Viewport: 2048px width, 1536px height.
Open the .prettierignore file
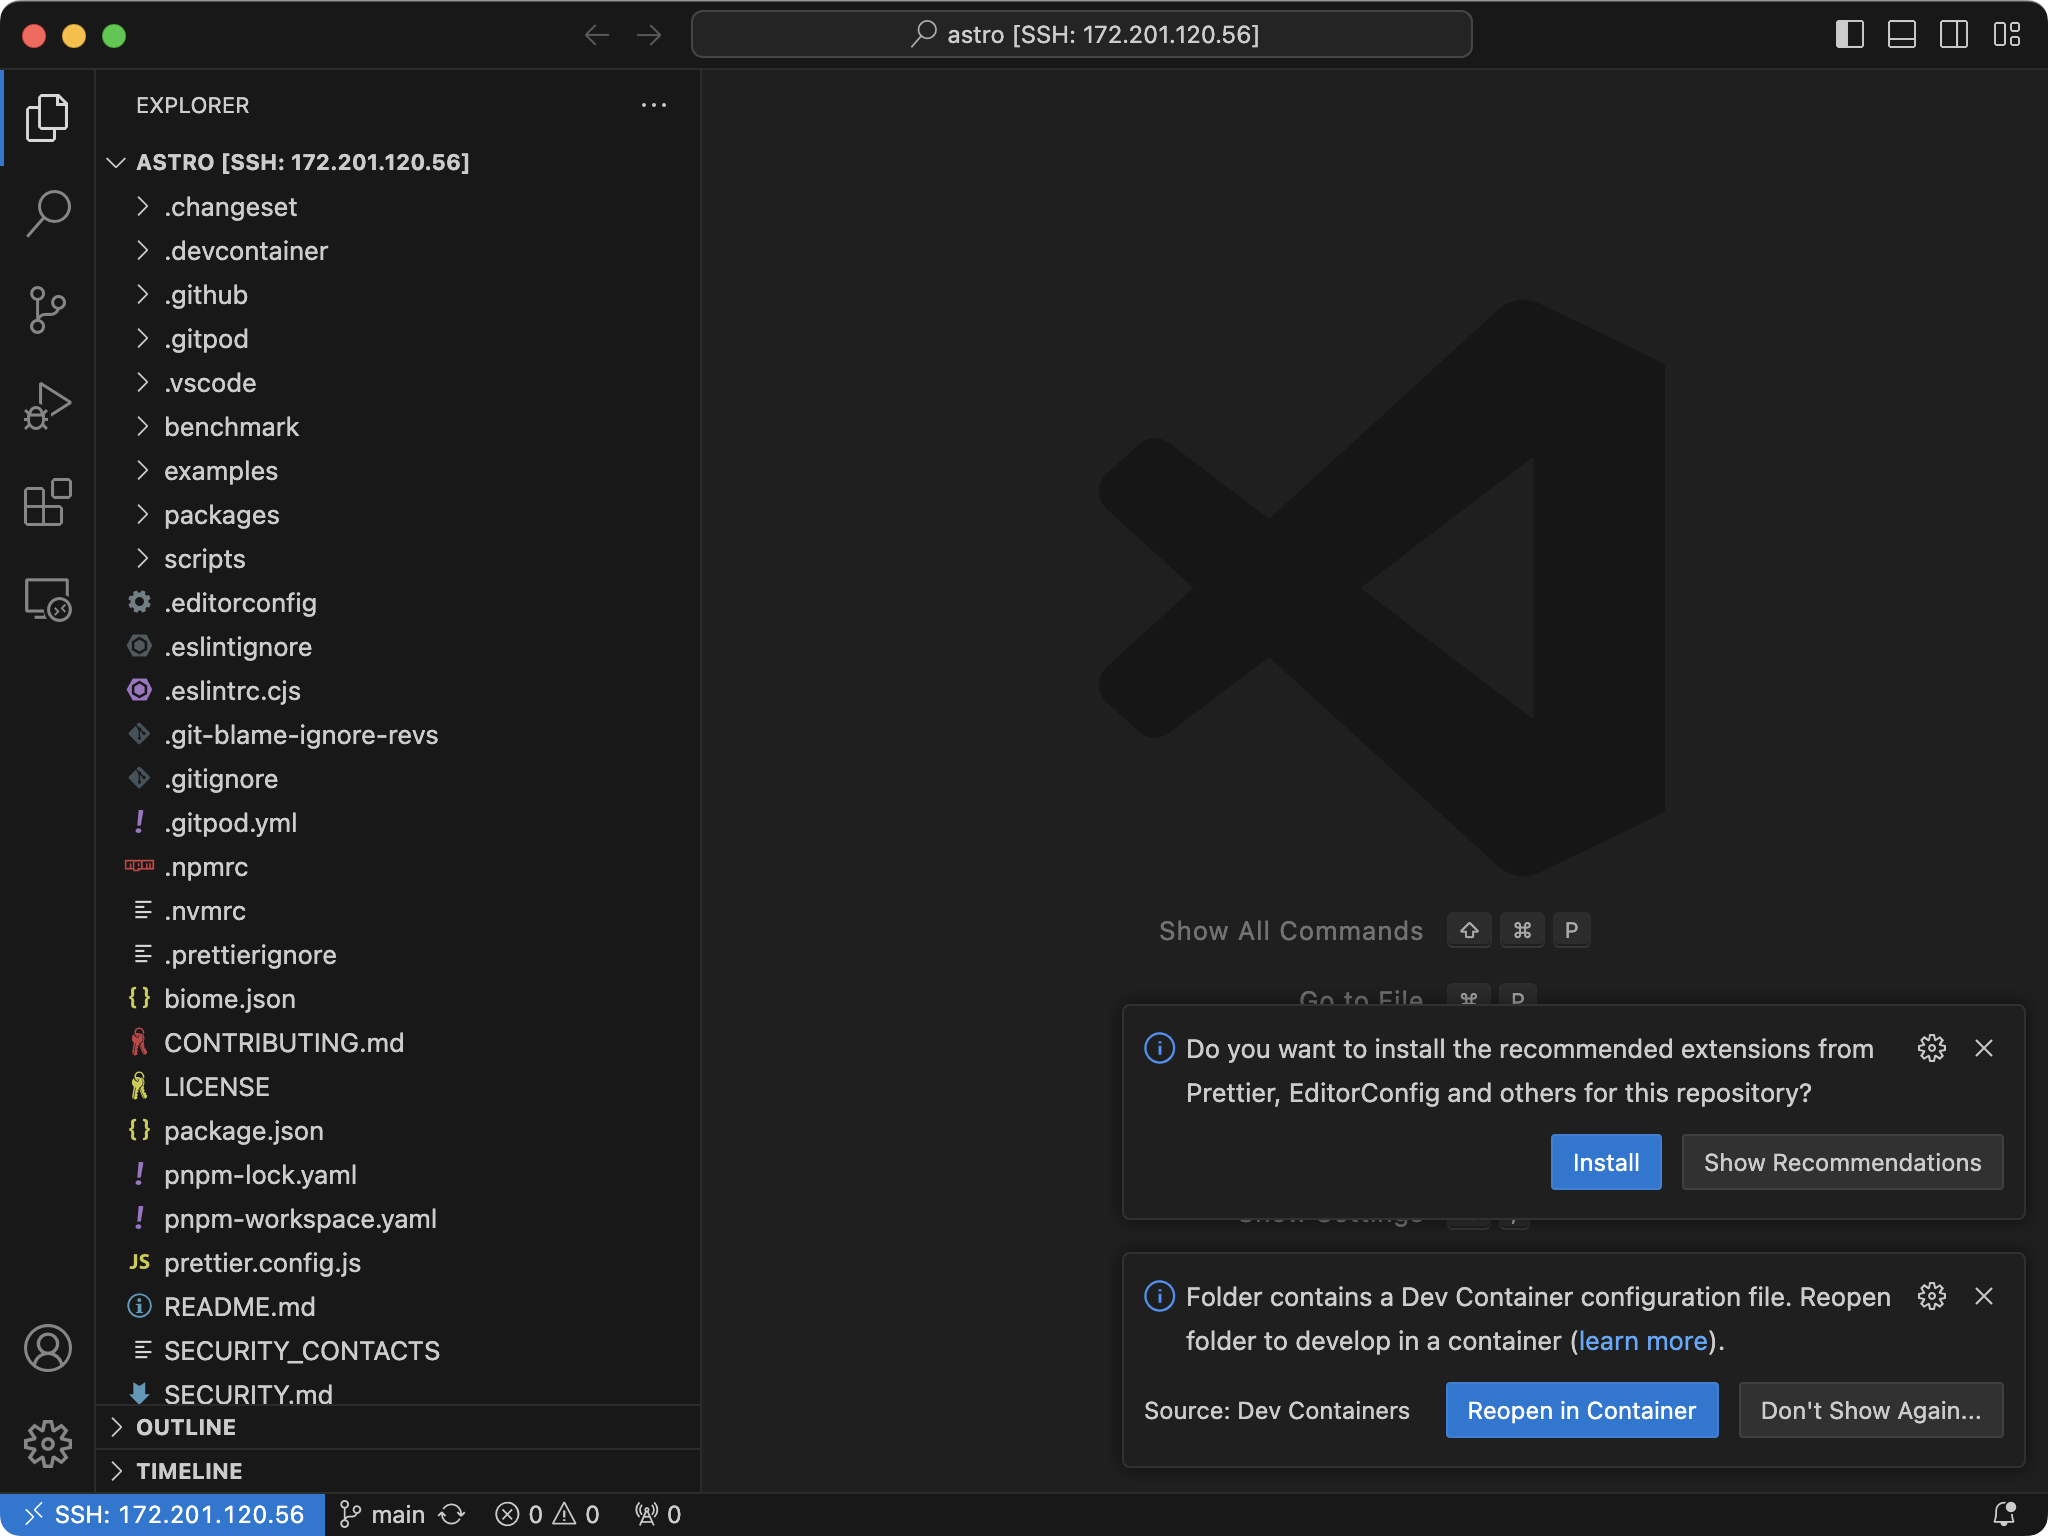coord(398,955)
